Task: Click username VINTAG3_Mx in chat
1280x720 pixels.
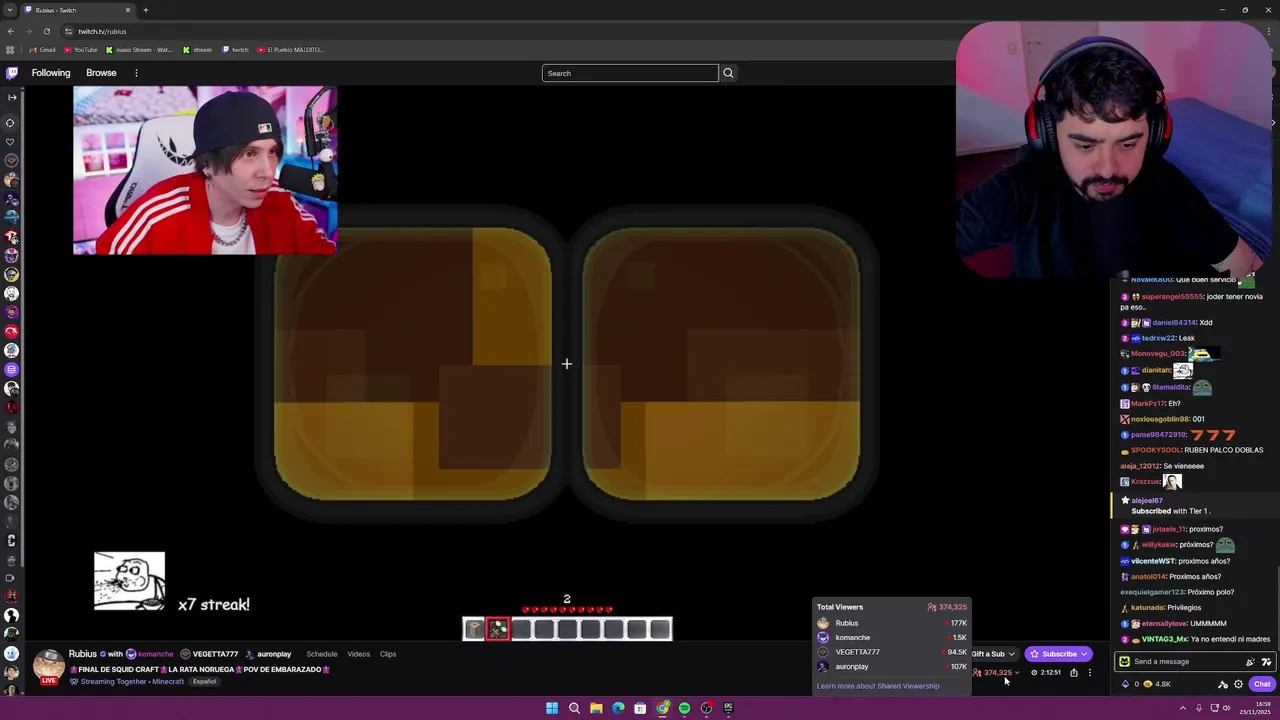Action: (1163, 639)
